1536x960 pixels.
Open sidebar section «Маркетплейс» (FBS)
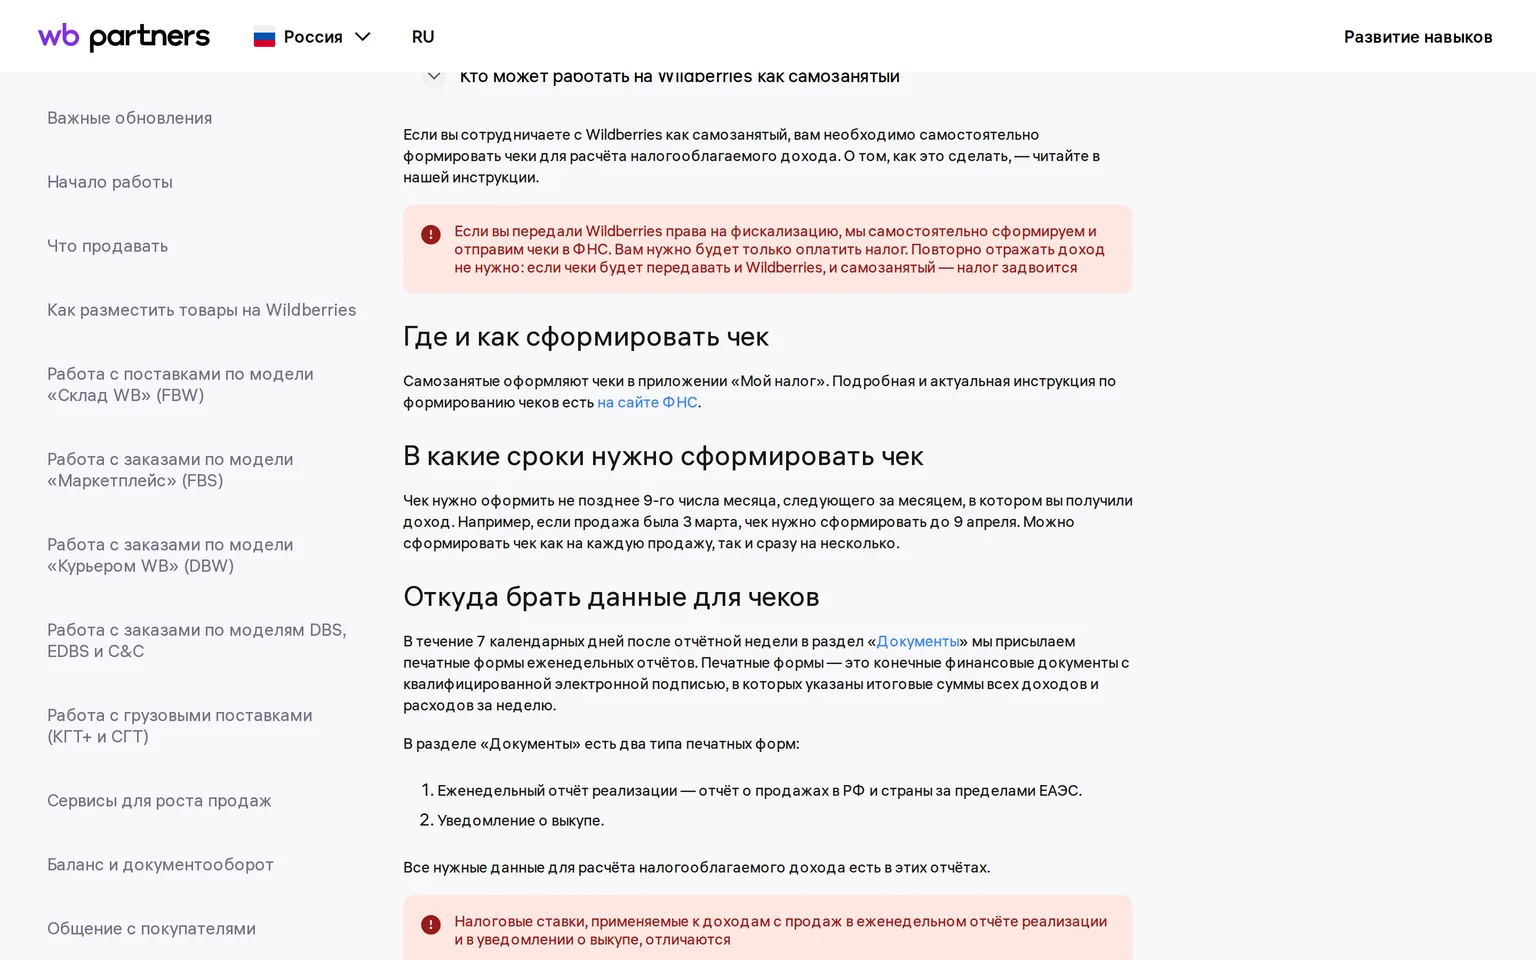170,470
